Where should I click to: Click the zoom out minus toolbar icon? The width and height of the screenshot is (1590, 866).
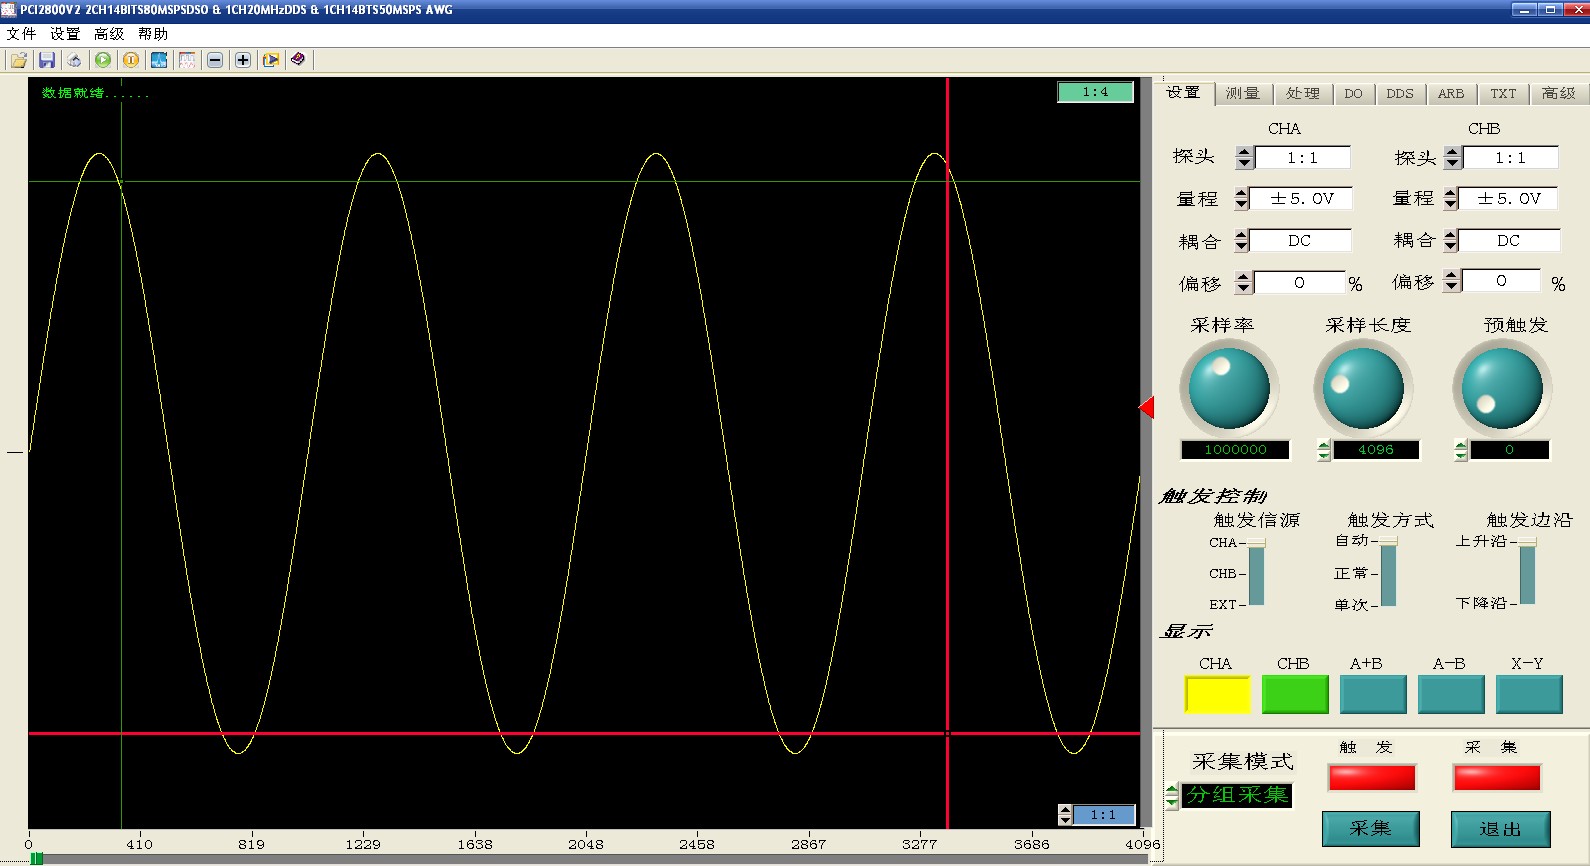pyautogui.click(x=215, y=60)
